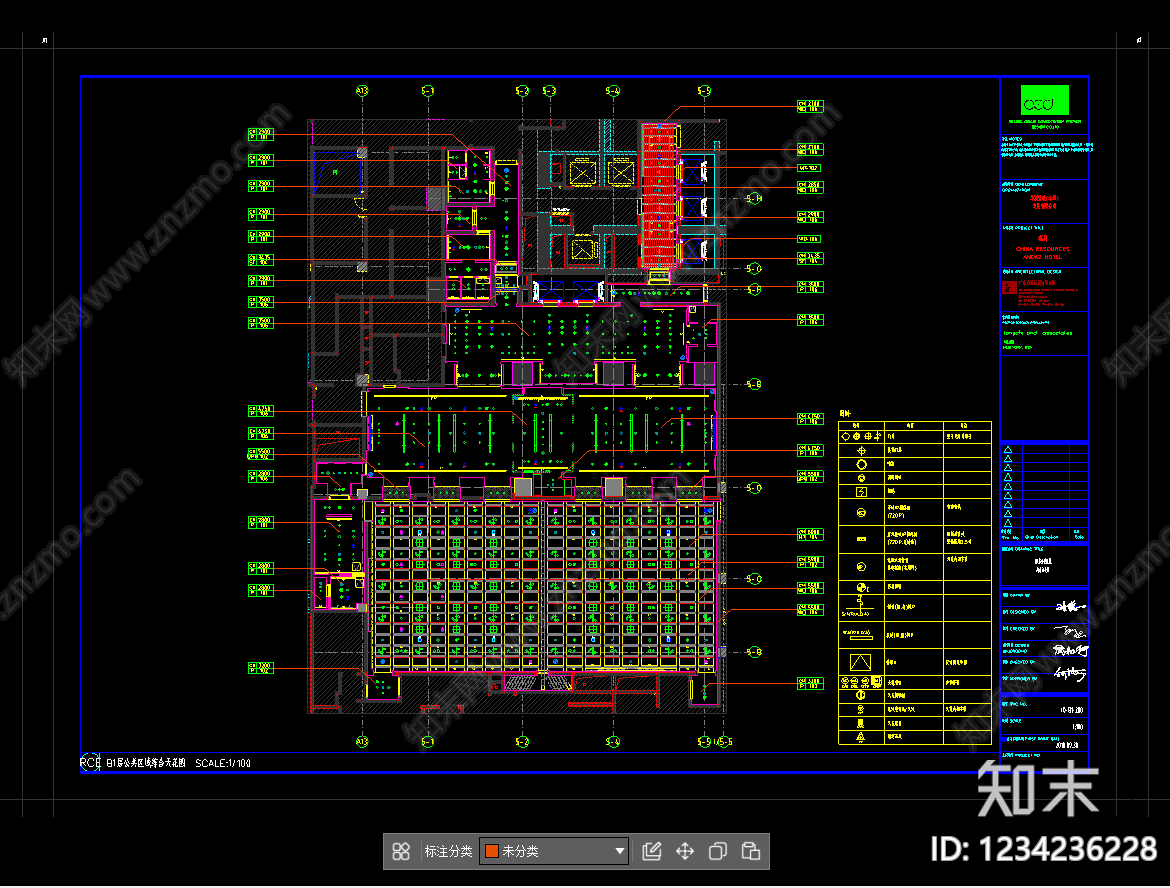Open the 未分类 annotation category dropdown

[554, 851]
